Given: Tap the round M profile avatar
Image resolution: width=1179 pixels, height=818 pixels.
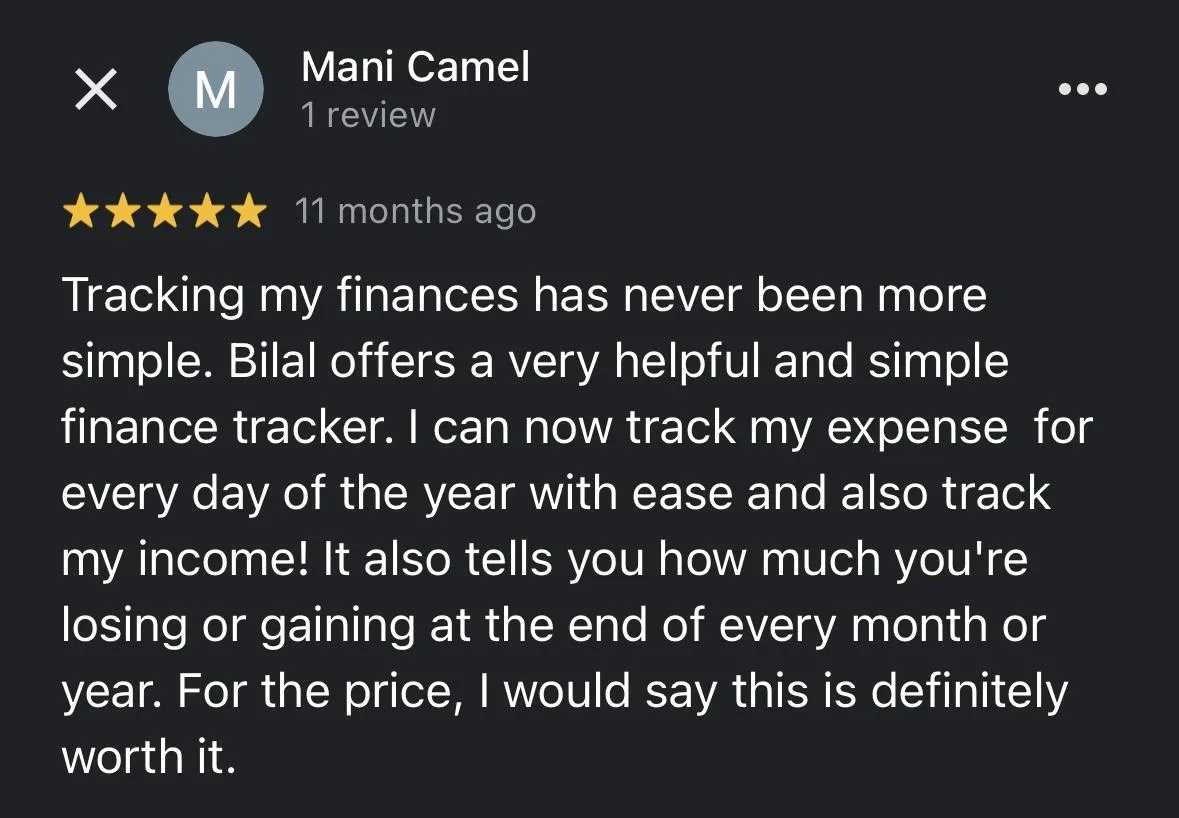Looking at the screenshot, I should pos(216,89).
